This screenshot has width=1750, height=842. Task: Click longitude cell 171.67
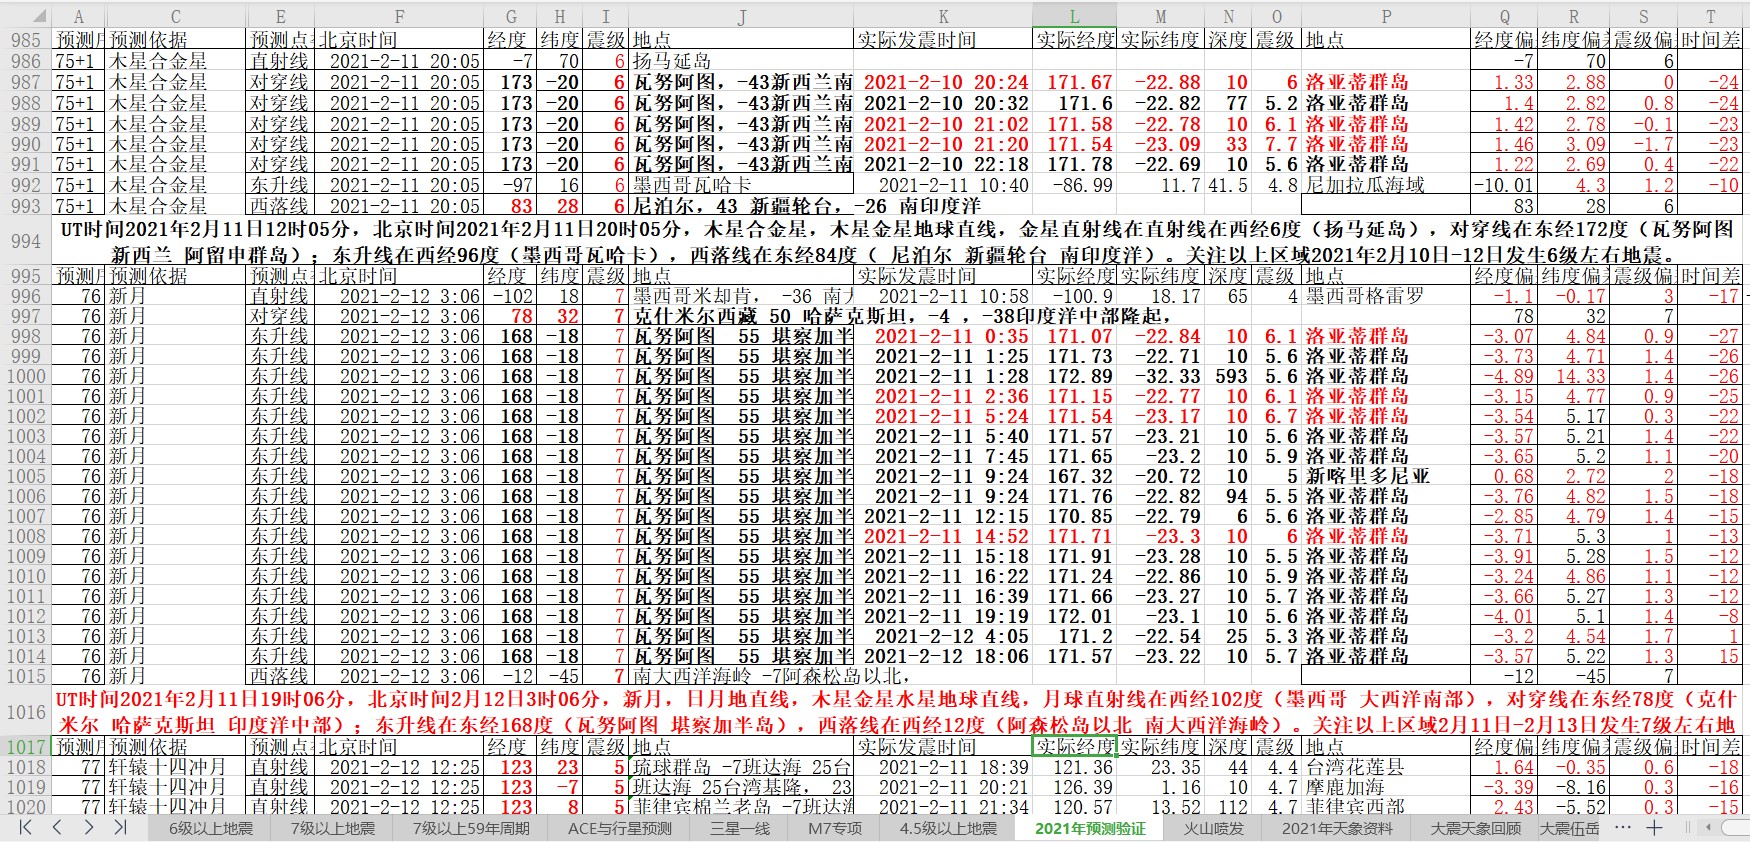pyautogui.click(x=1074, y=82)
